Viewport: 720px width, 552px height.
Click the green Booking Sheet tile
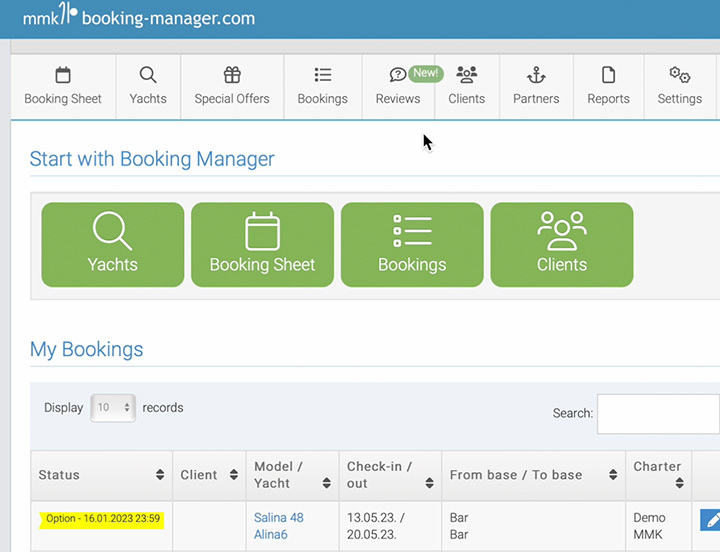(x=262, y=245)
